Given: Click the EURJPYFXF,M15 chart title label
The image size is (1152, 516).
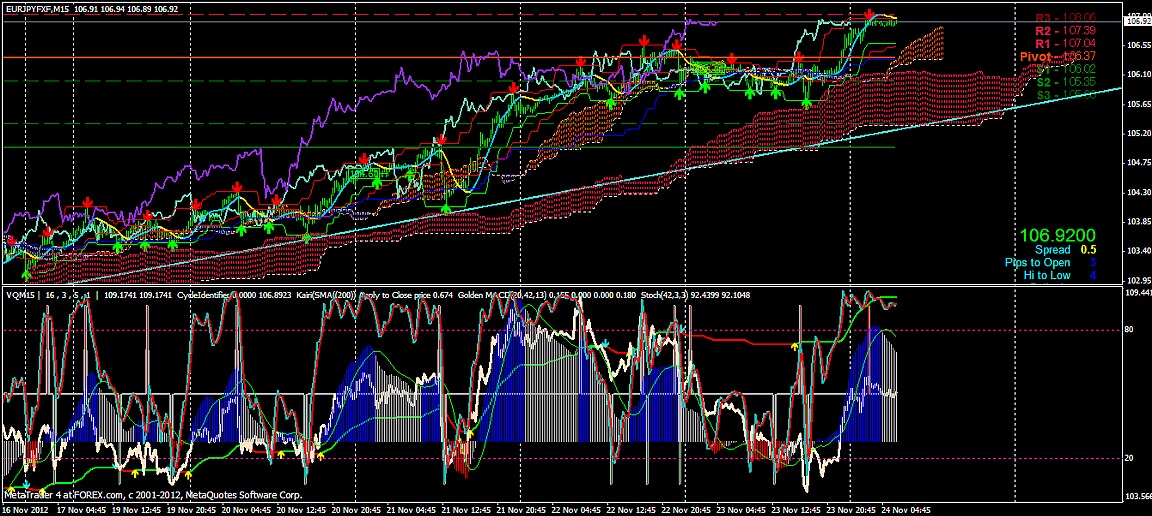Looking at the screenshot, I should [x=38, y=8].
